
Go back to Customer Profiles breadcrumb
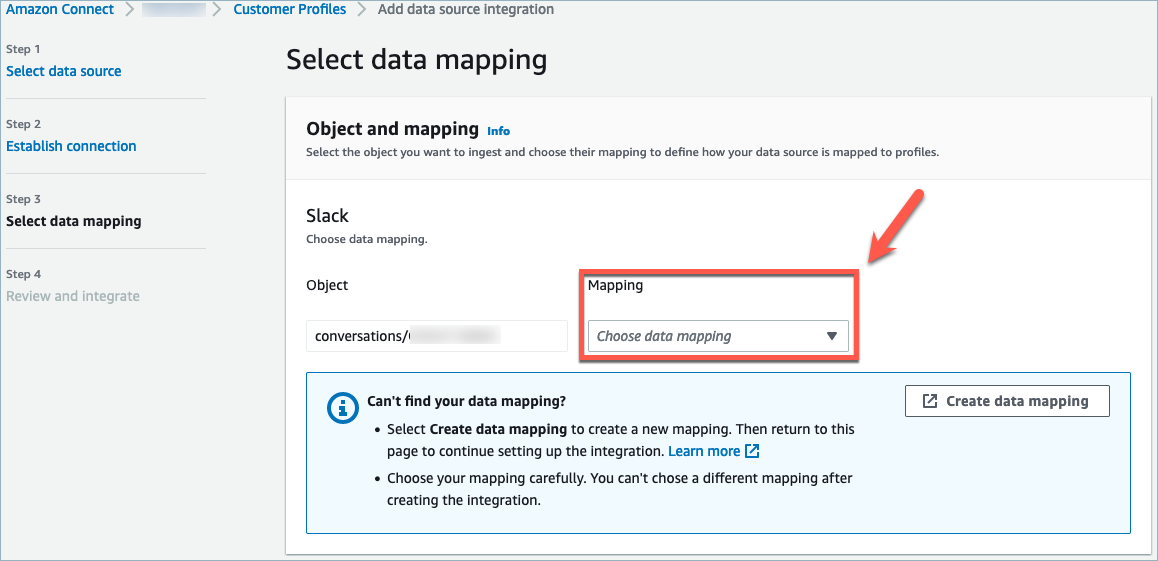coord(289,9)
